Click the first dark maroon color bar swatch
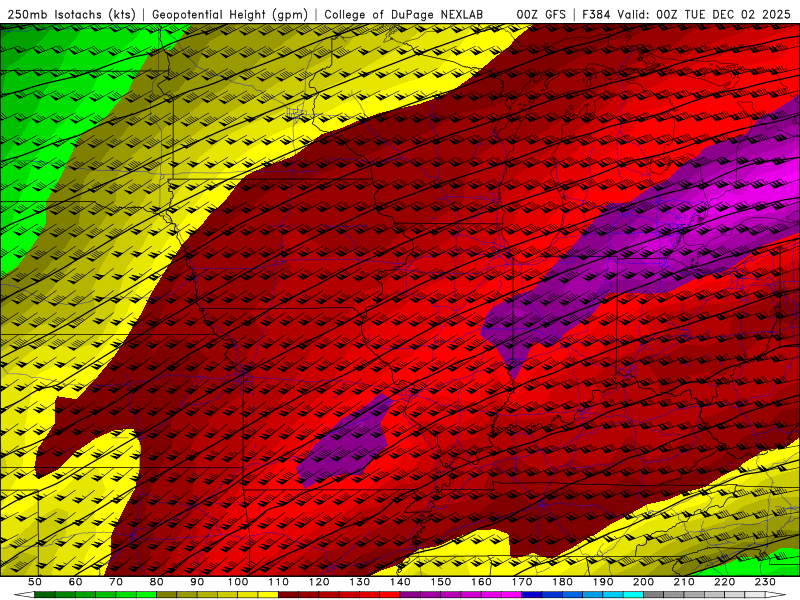Viewport: 800px width, 600px height. pyautogui.click(x=288, y=594)
